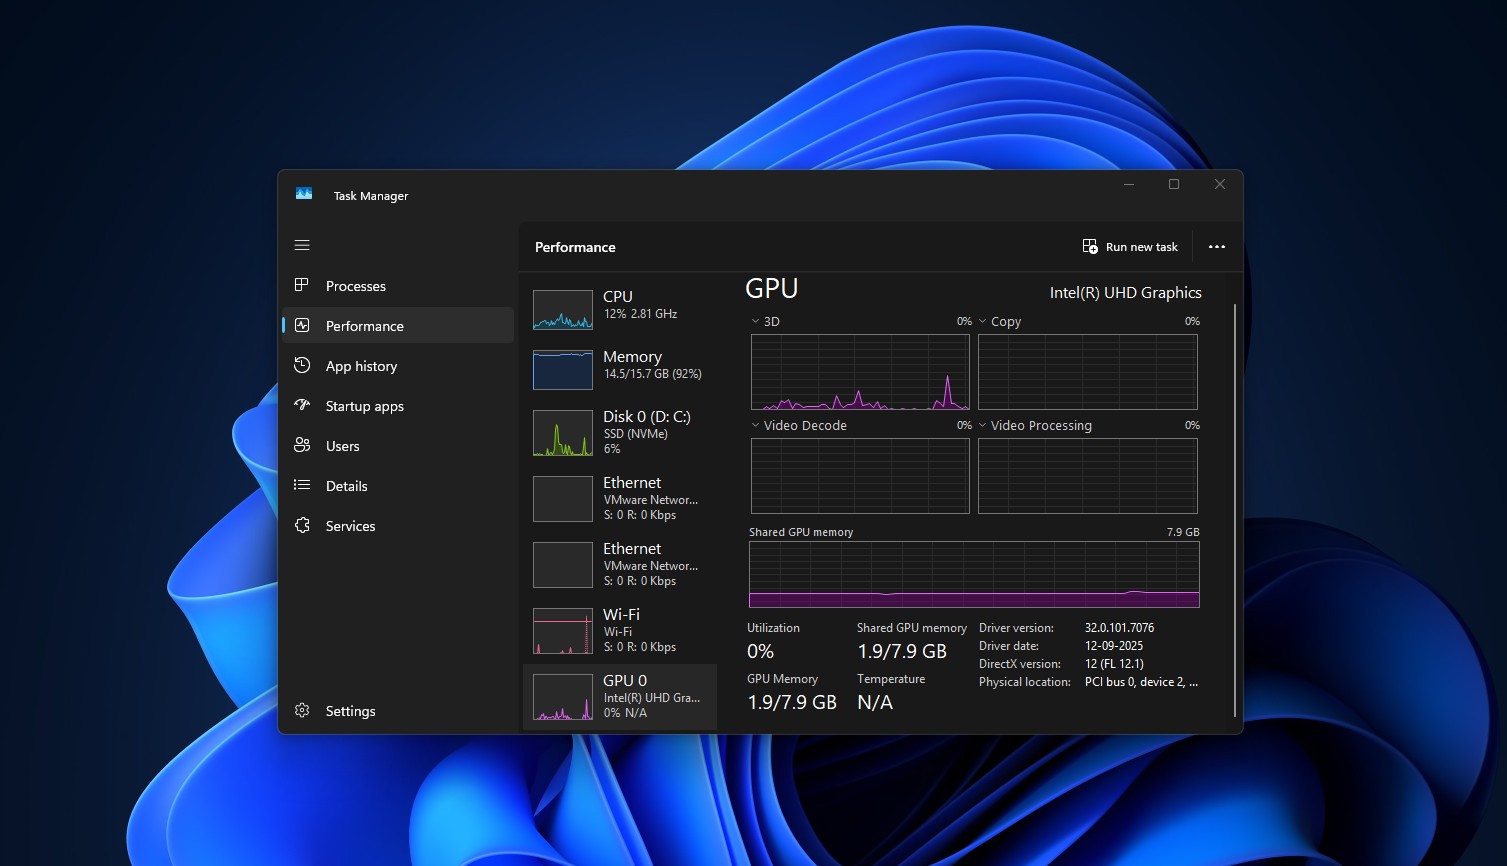Open Startup apps page
This screenshot has width=1507, height=866.
(x=398, y=406)
